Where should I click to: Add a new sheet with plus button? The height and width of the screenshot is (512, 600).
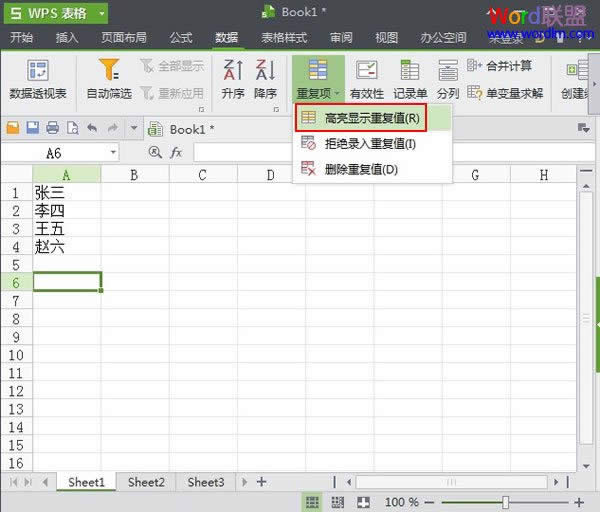[261, 482]
